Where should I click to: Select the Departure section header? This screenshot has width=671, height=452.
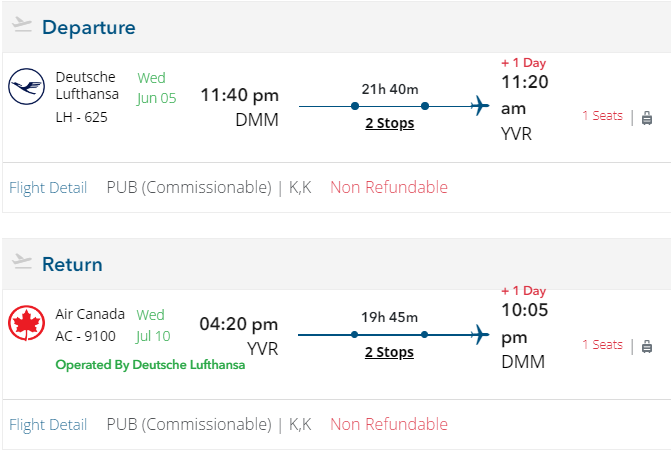point(89,27)
